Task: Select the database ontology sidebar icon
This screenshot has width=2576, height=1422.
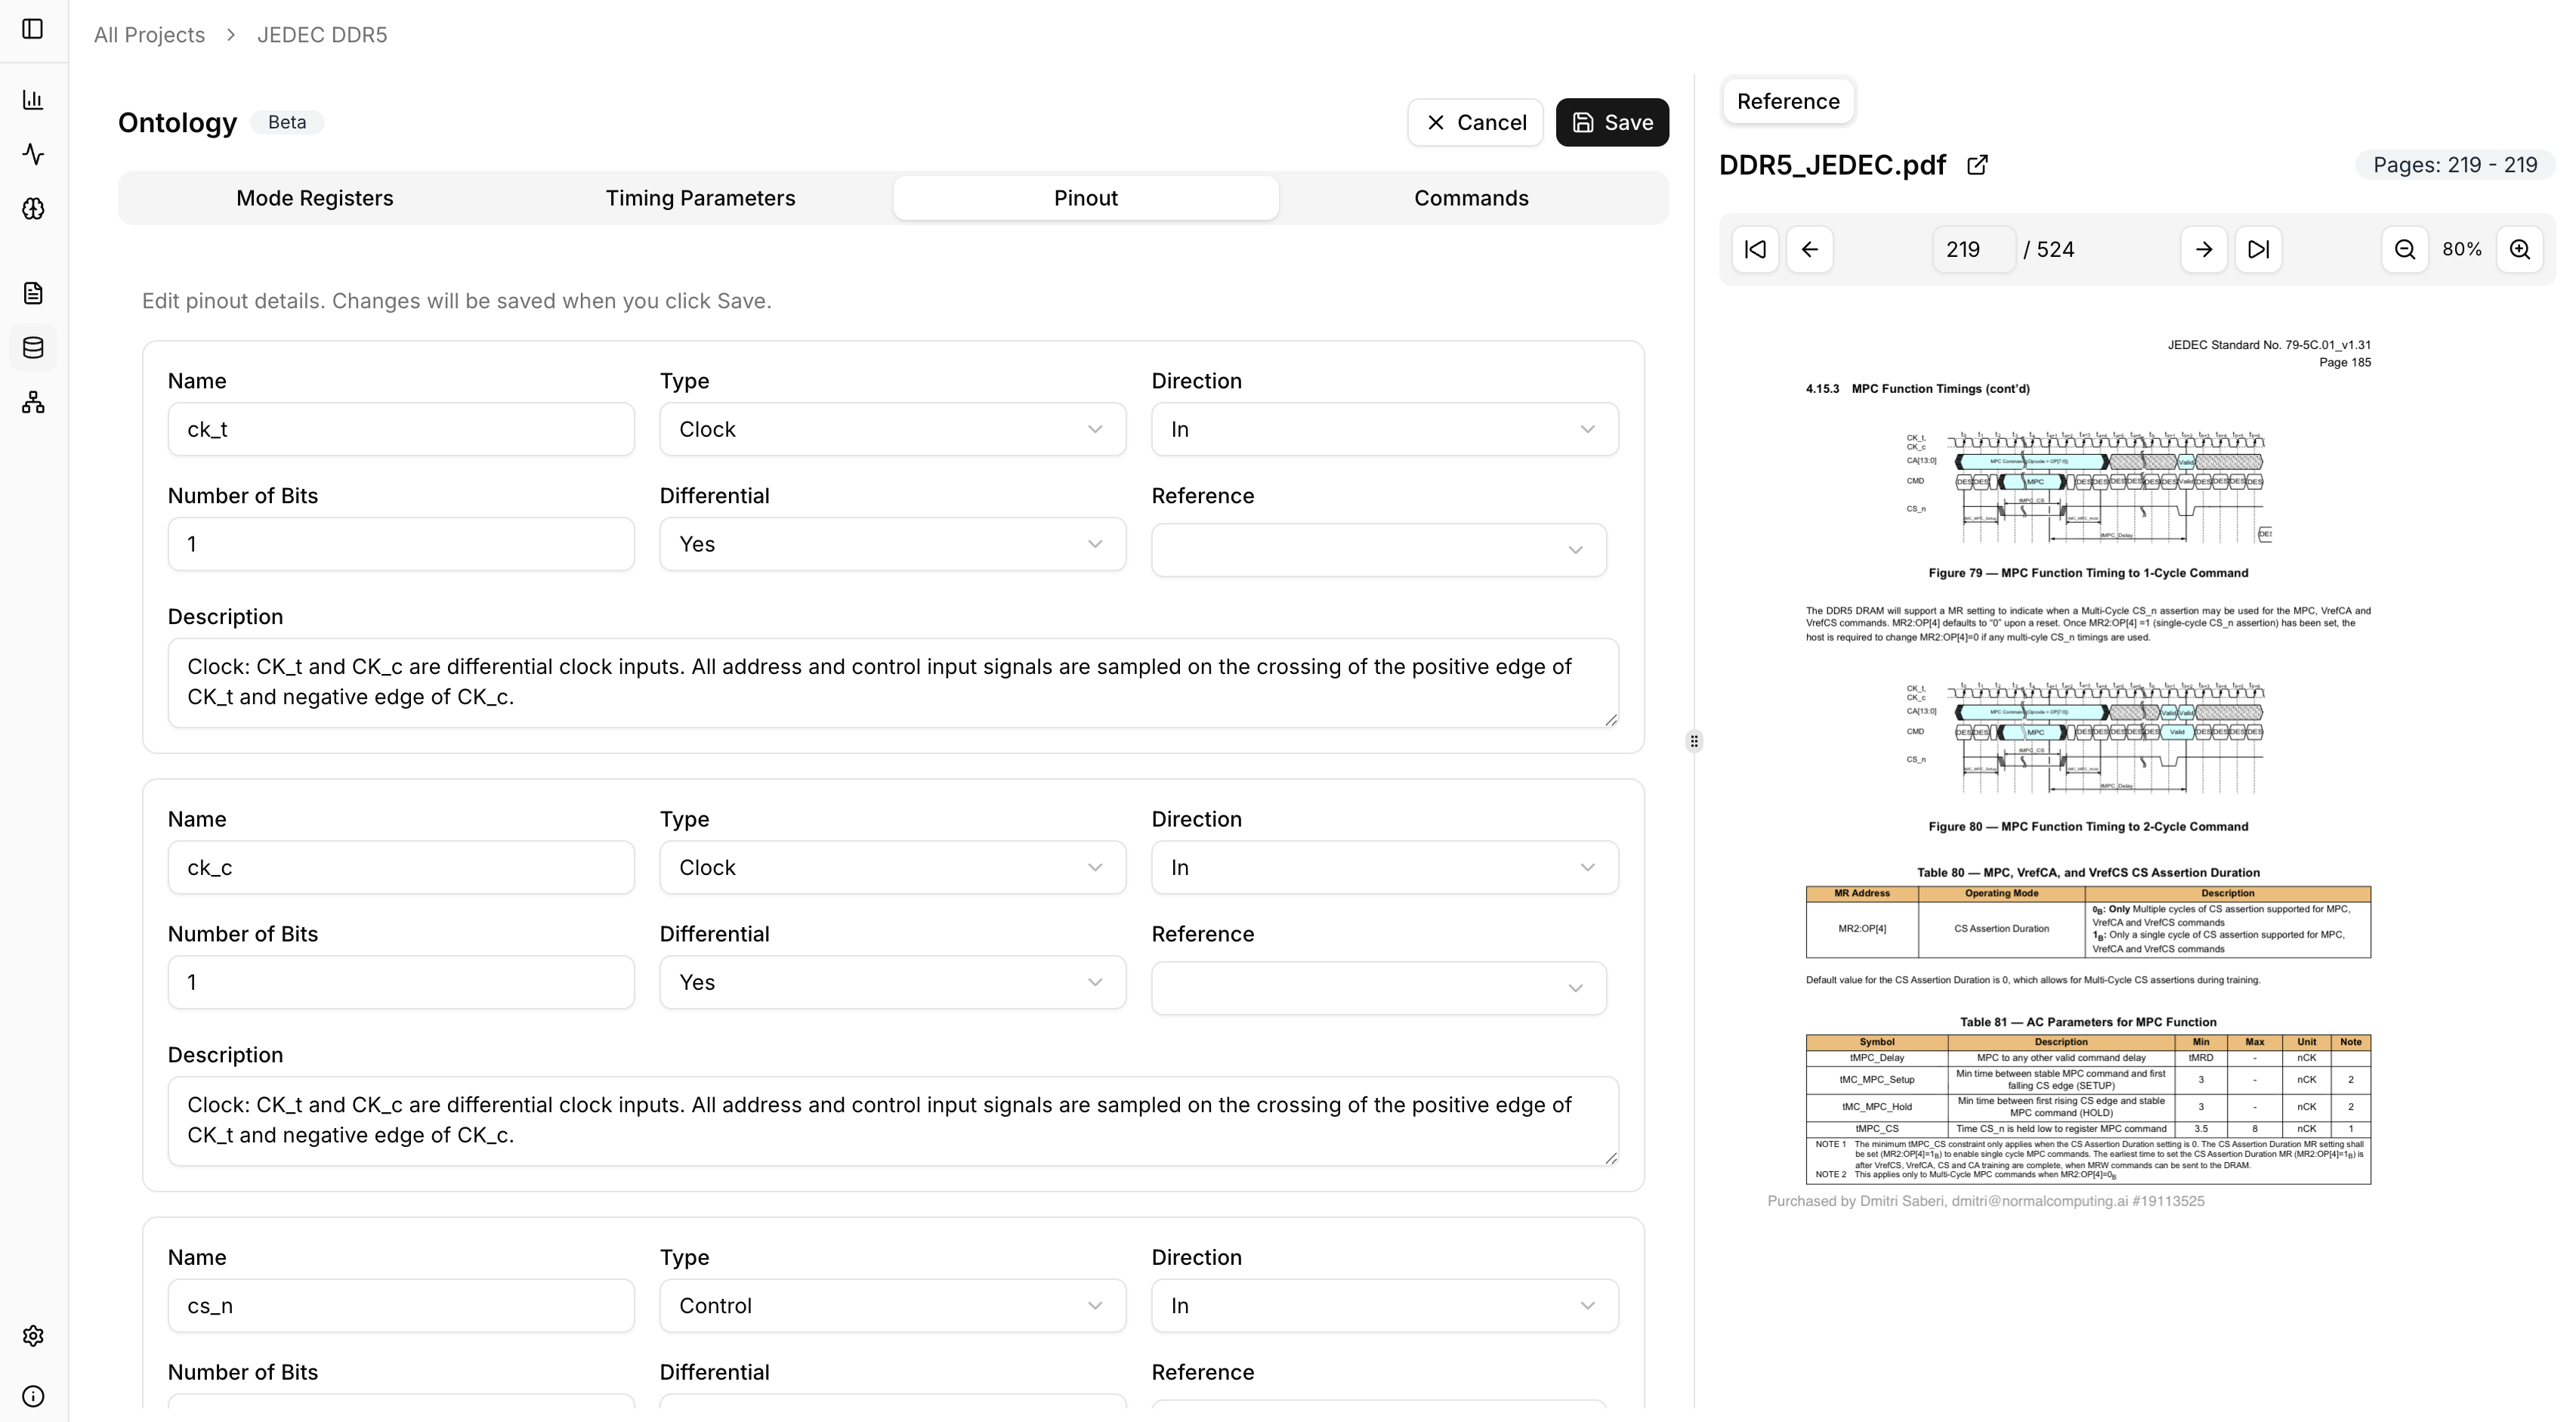Action: point(34,347)
